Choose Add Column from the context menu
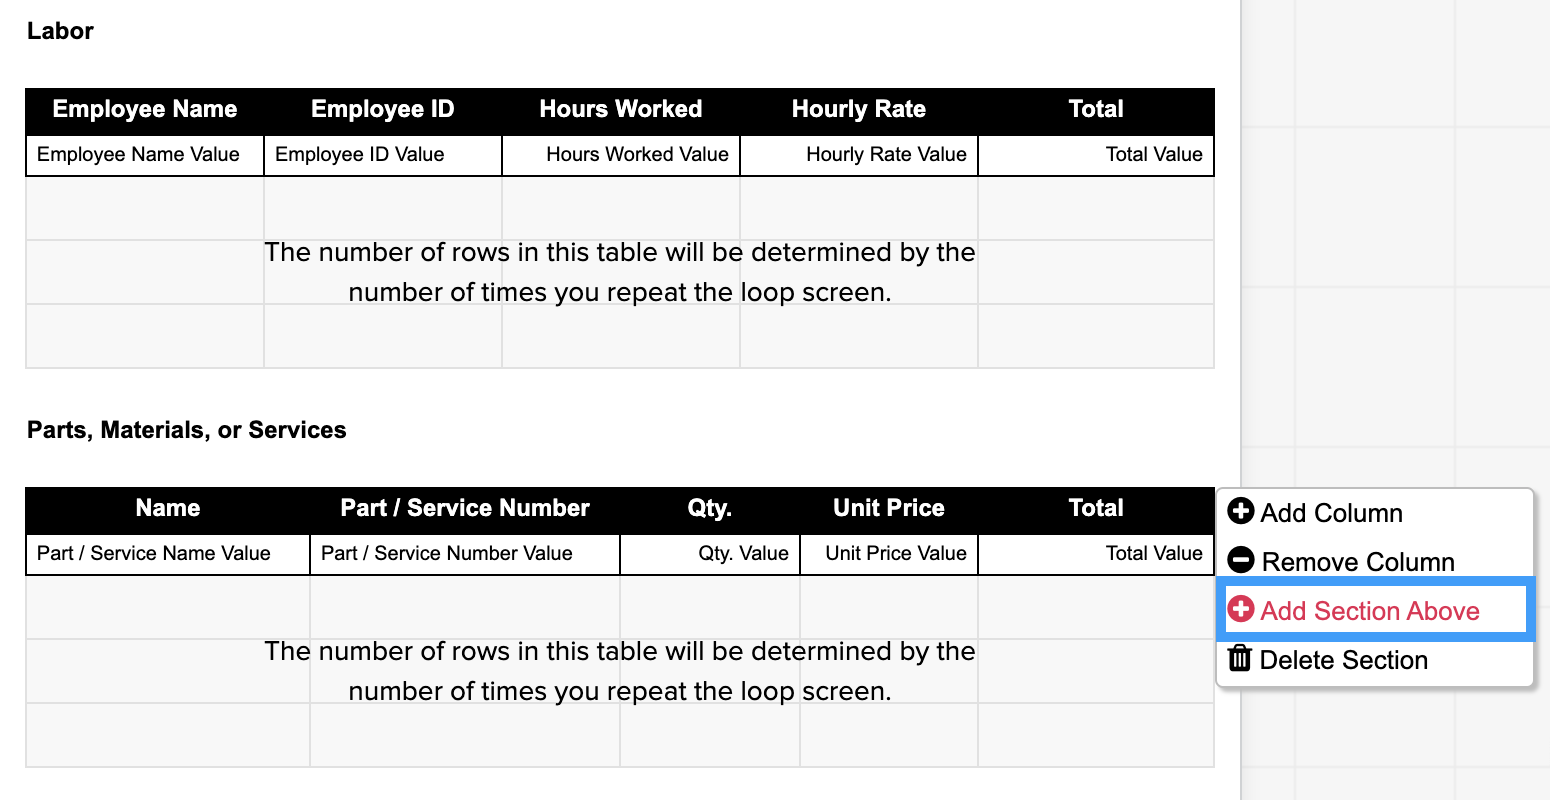 (1374, 513)
